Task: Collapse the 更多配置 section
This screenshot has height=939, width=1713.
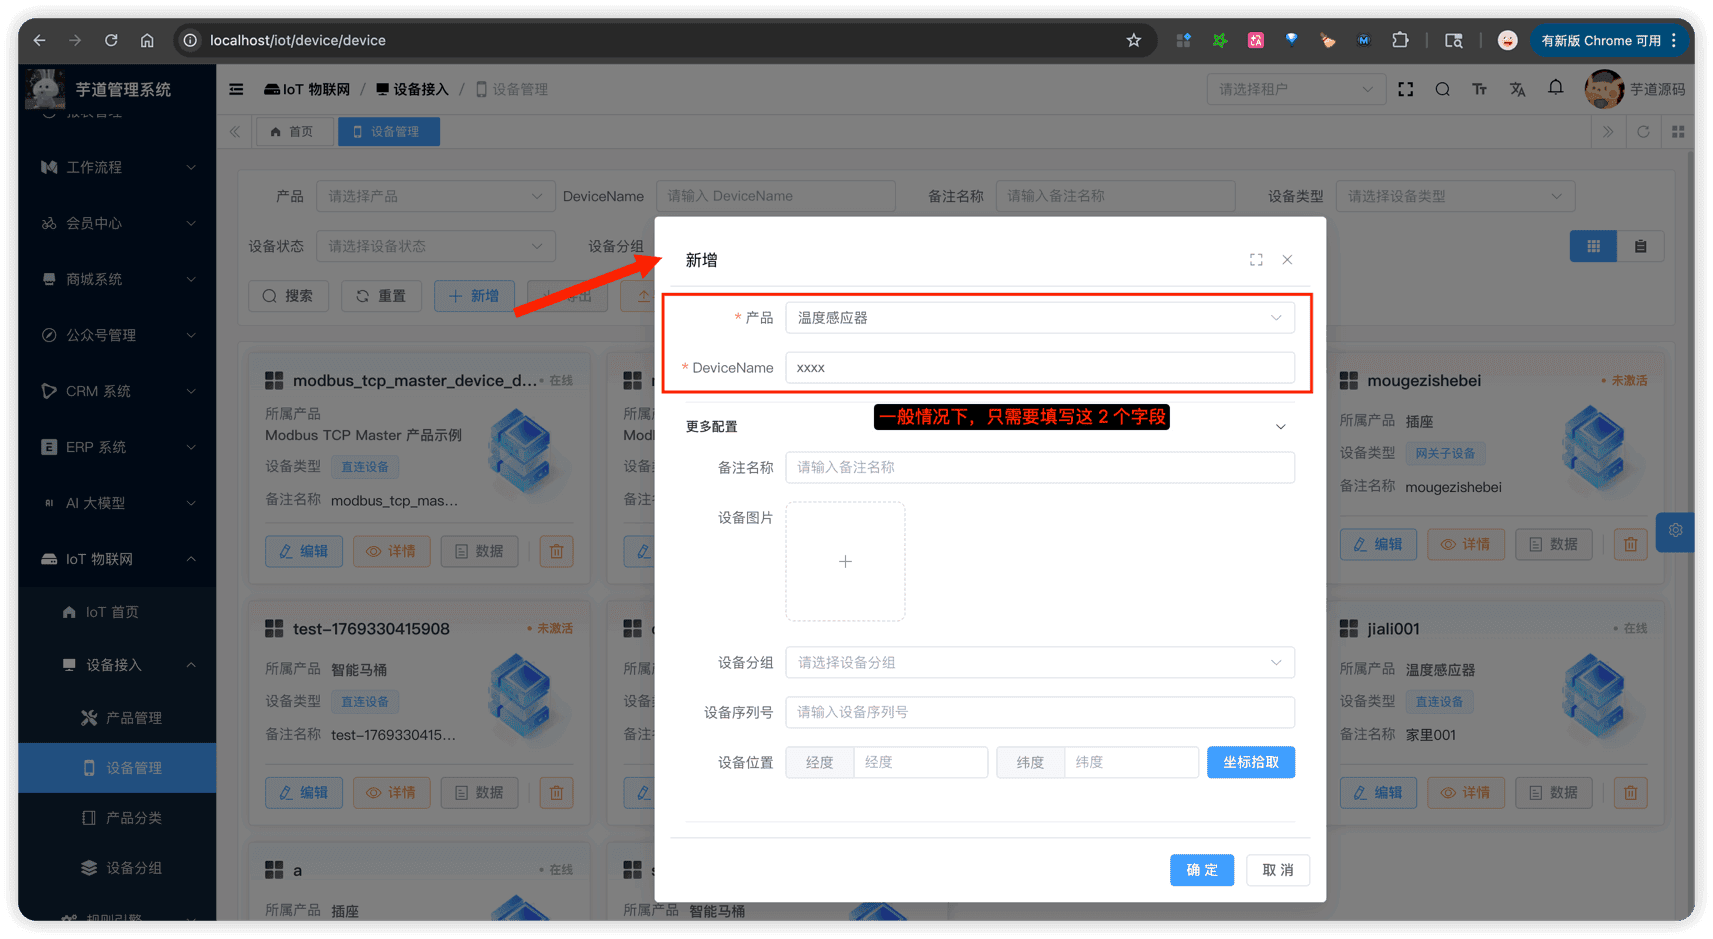Action: pos(1280,427)
